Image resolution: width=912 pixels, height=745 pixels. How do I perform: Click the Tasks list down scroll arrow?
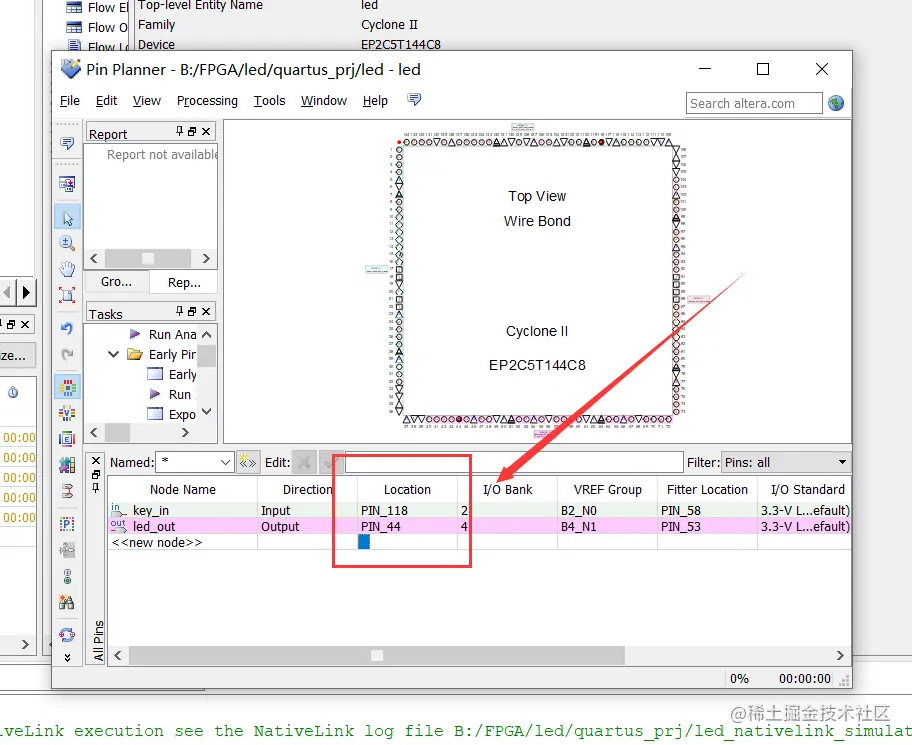point(206,412)
